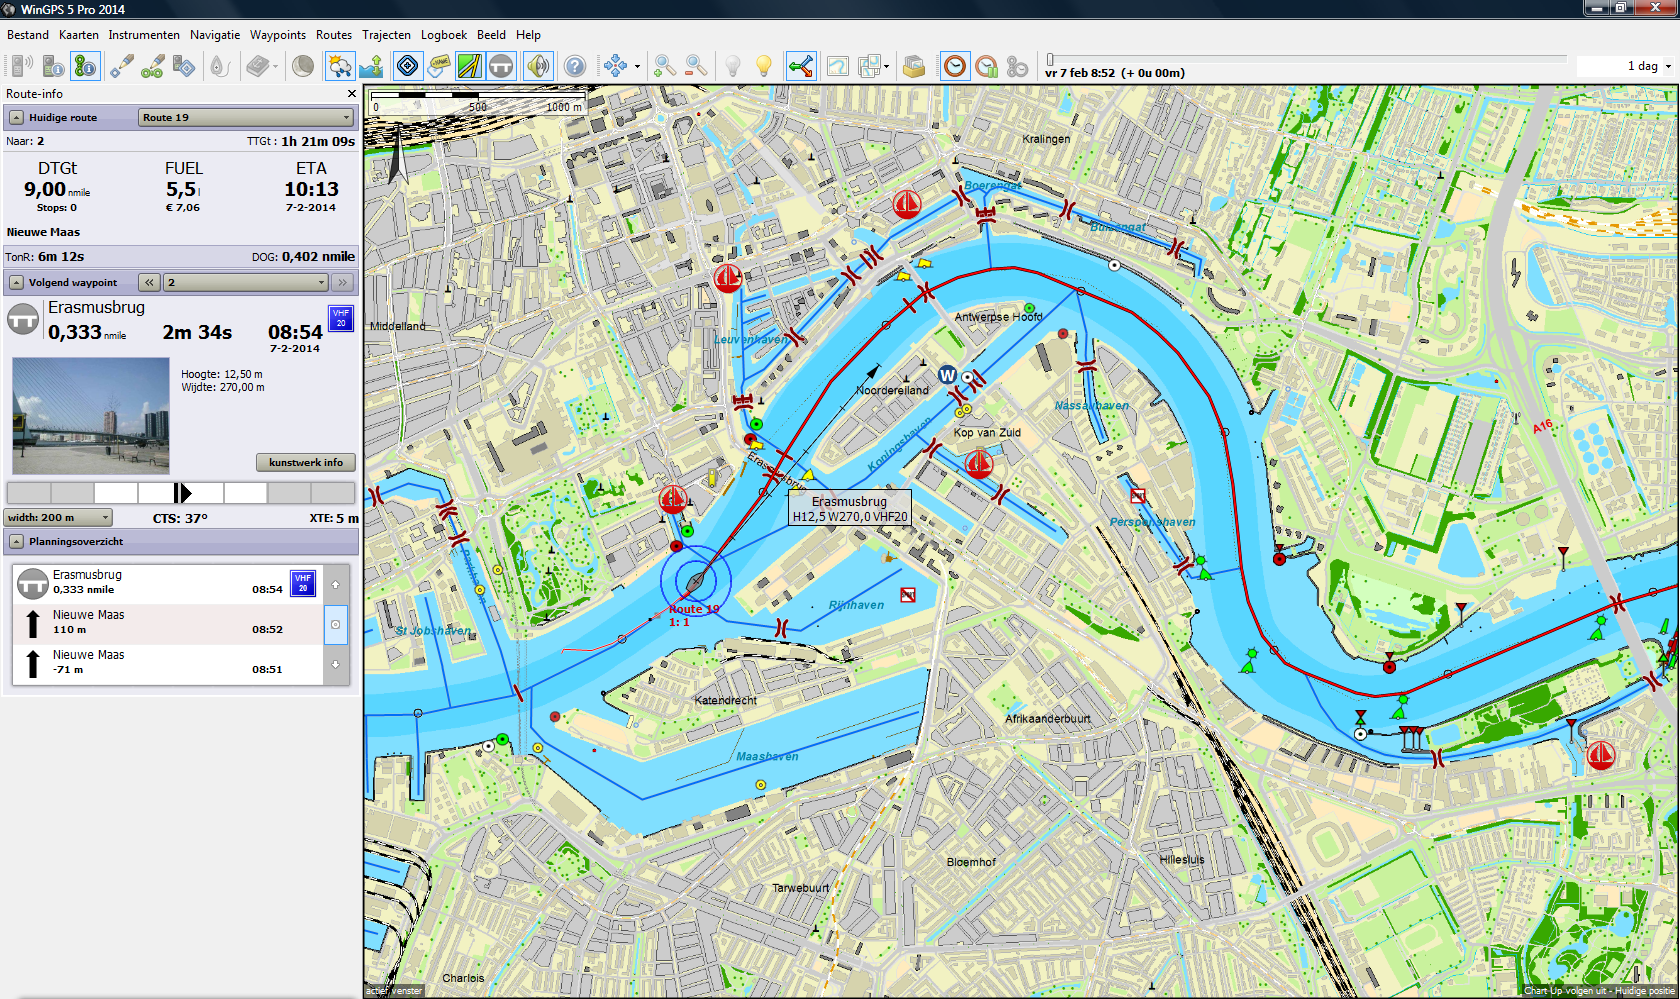Viewport: 1680px width, 999px height.
Task: Click the dim light bulb icon
Action: pos(733,66)
